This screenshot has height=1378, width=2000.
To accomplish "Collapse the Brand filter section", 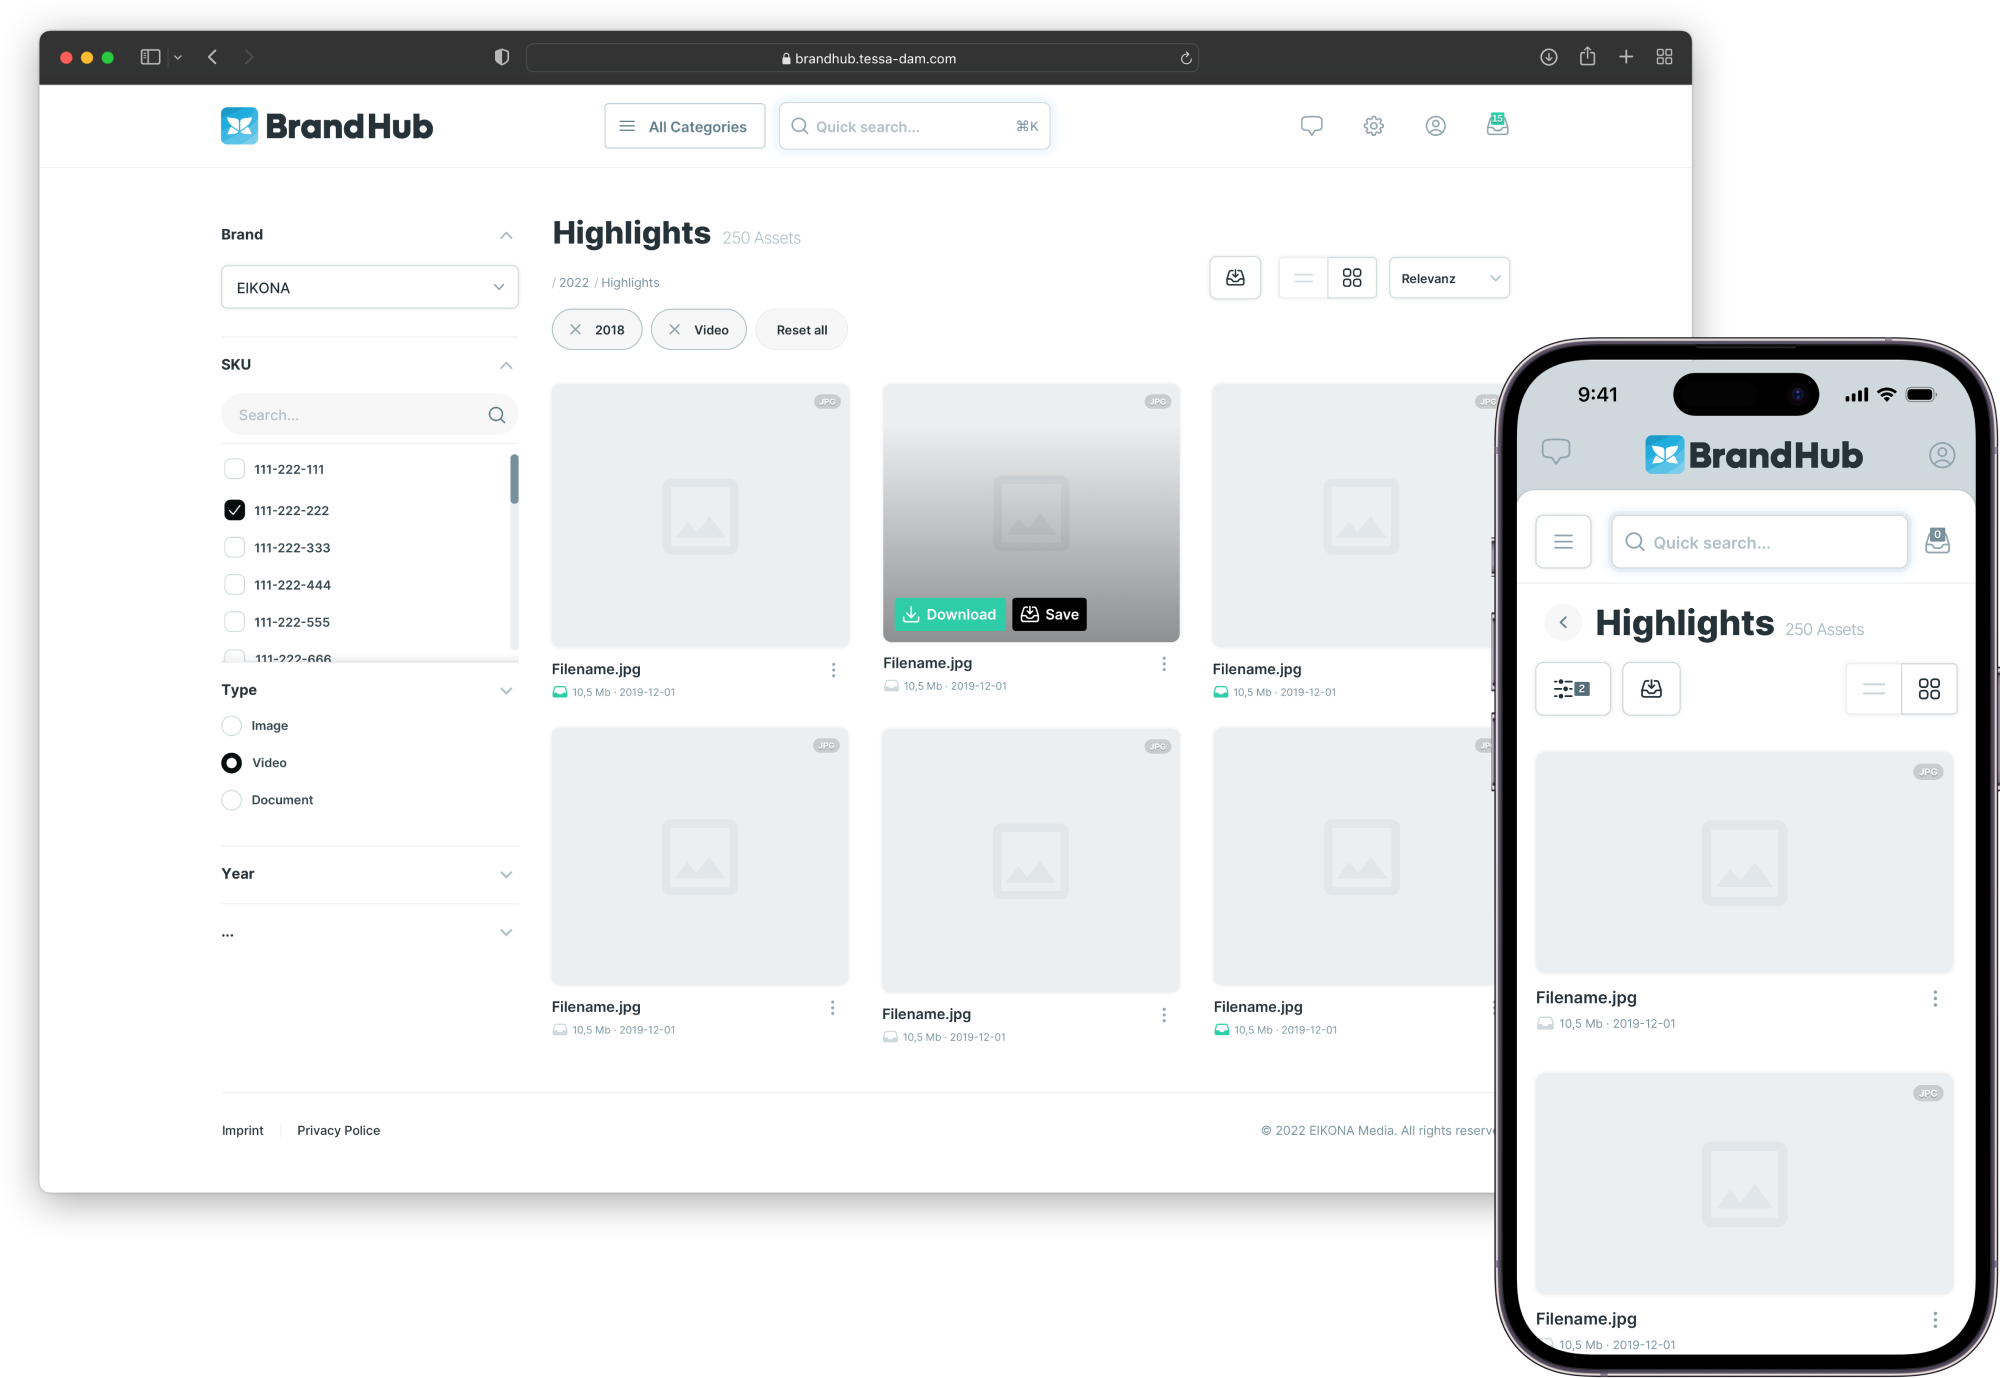I will pyautogui.click(x=506, y=235).
